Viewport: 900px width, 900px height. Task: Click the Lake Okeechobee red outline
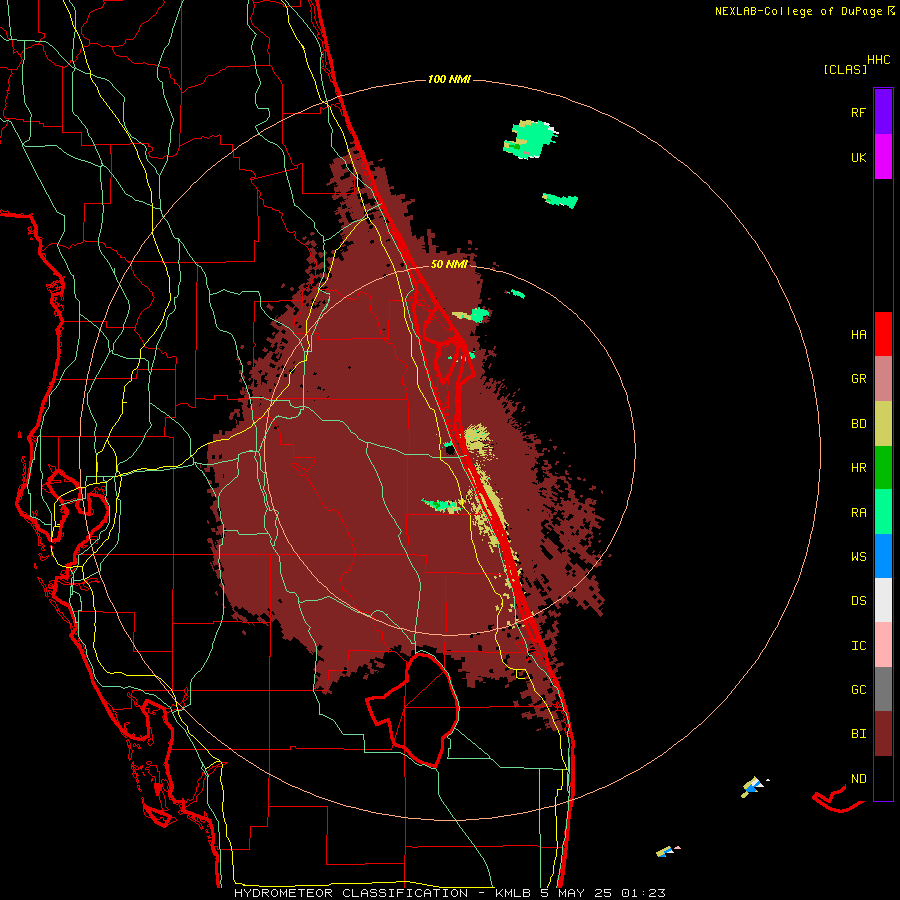pos(413,709)
